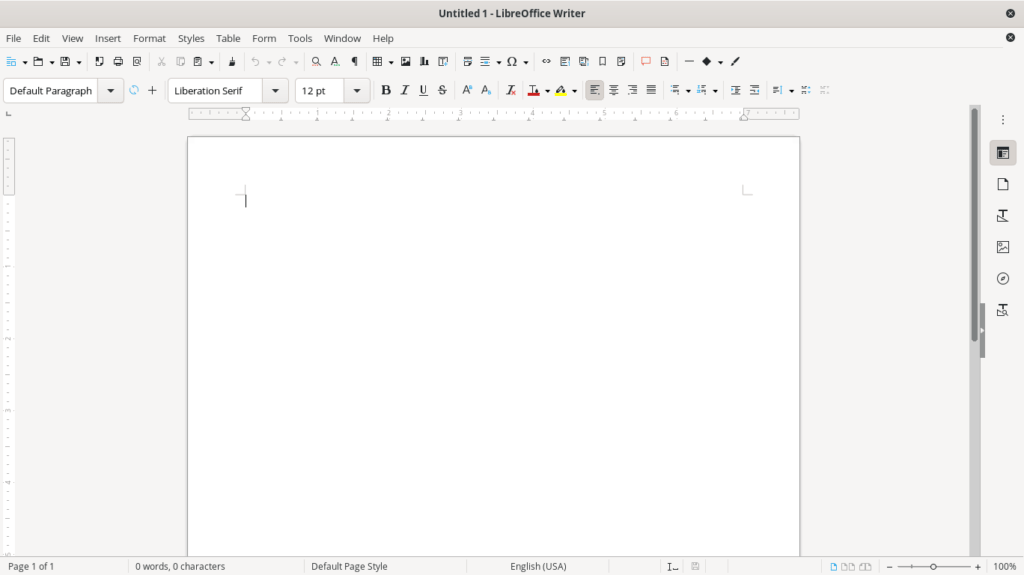This screenshot has height=575, width=1024.
Task: Insert an image using the toolbar icon
Action: coord(405,62)
